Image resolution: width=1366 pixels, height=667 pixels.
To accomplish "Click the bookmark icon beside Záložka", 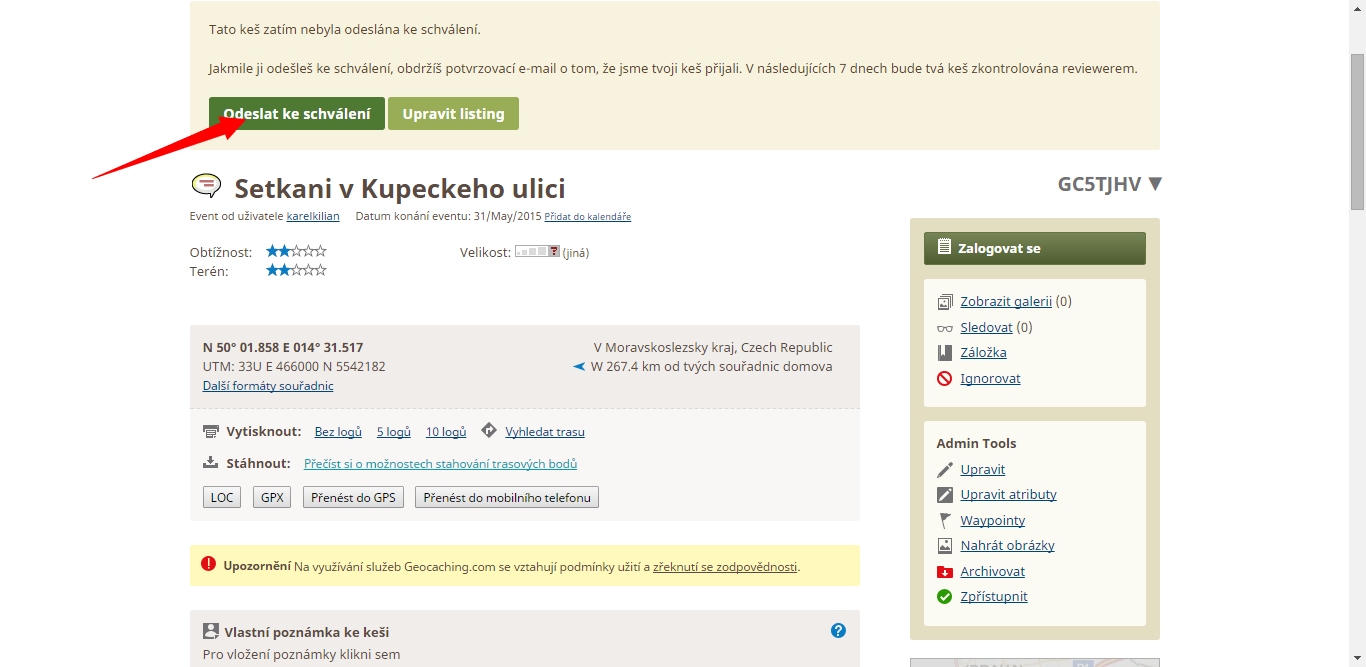I will click(944, 353).
